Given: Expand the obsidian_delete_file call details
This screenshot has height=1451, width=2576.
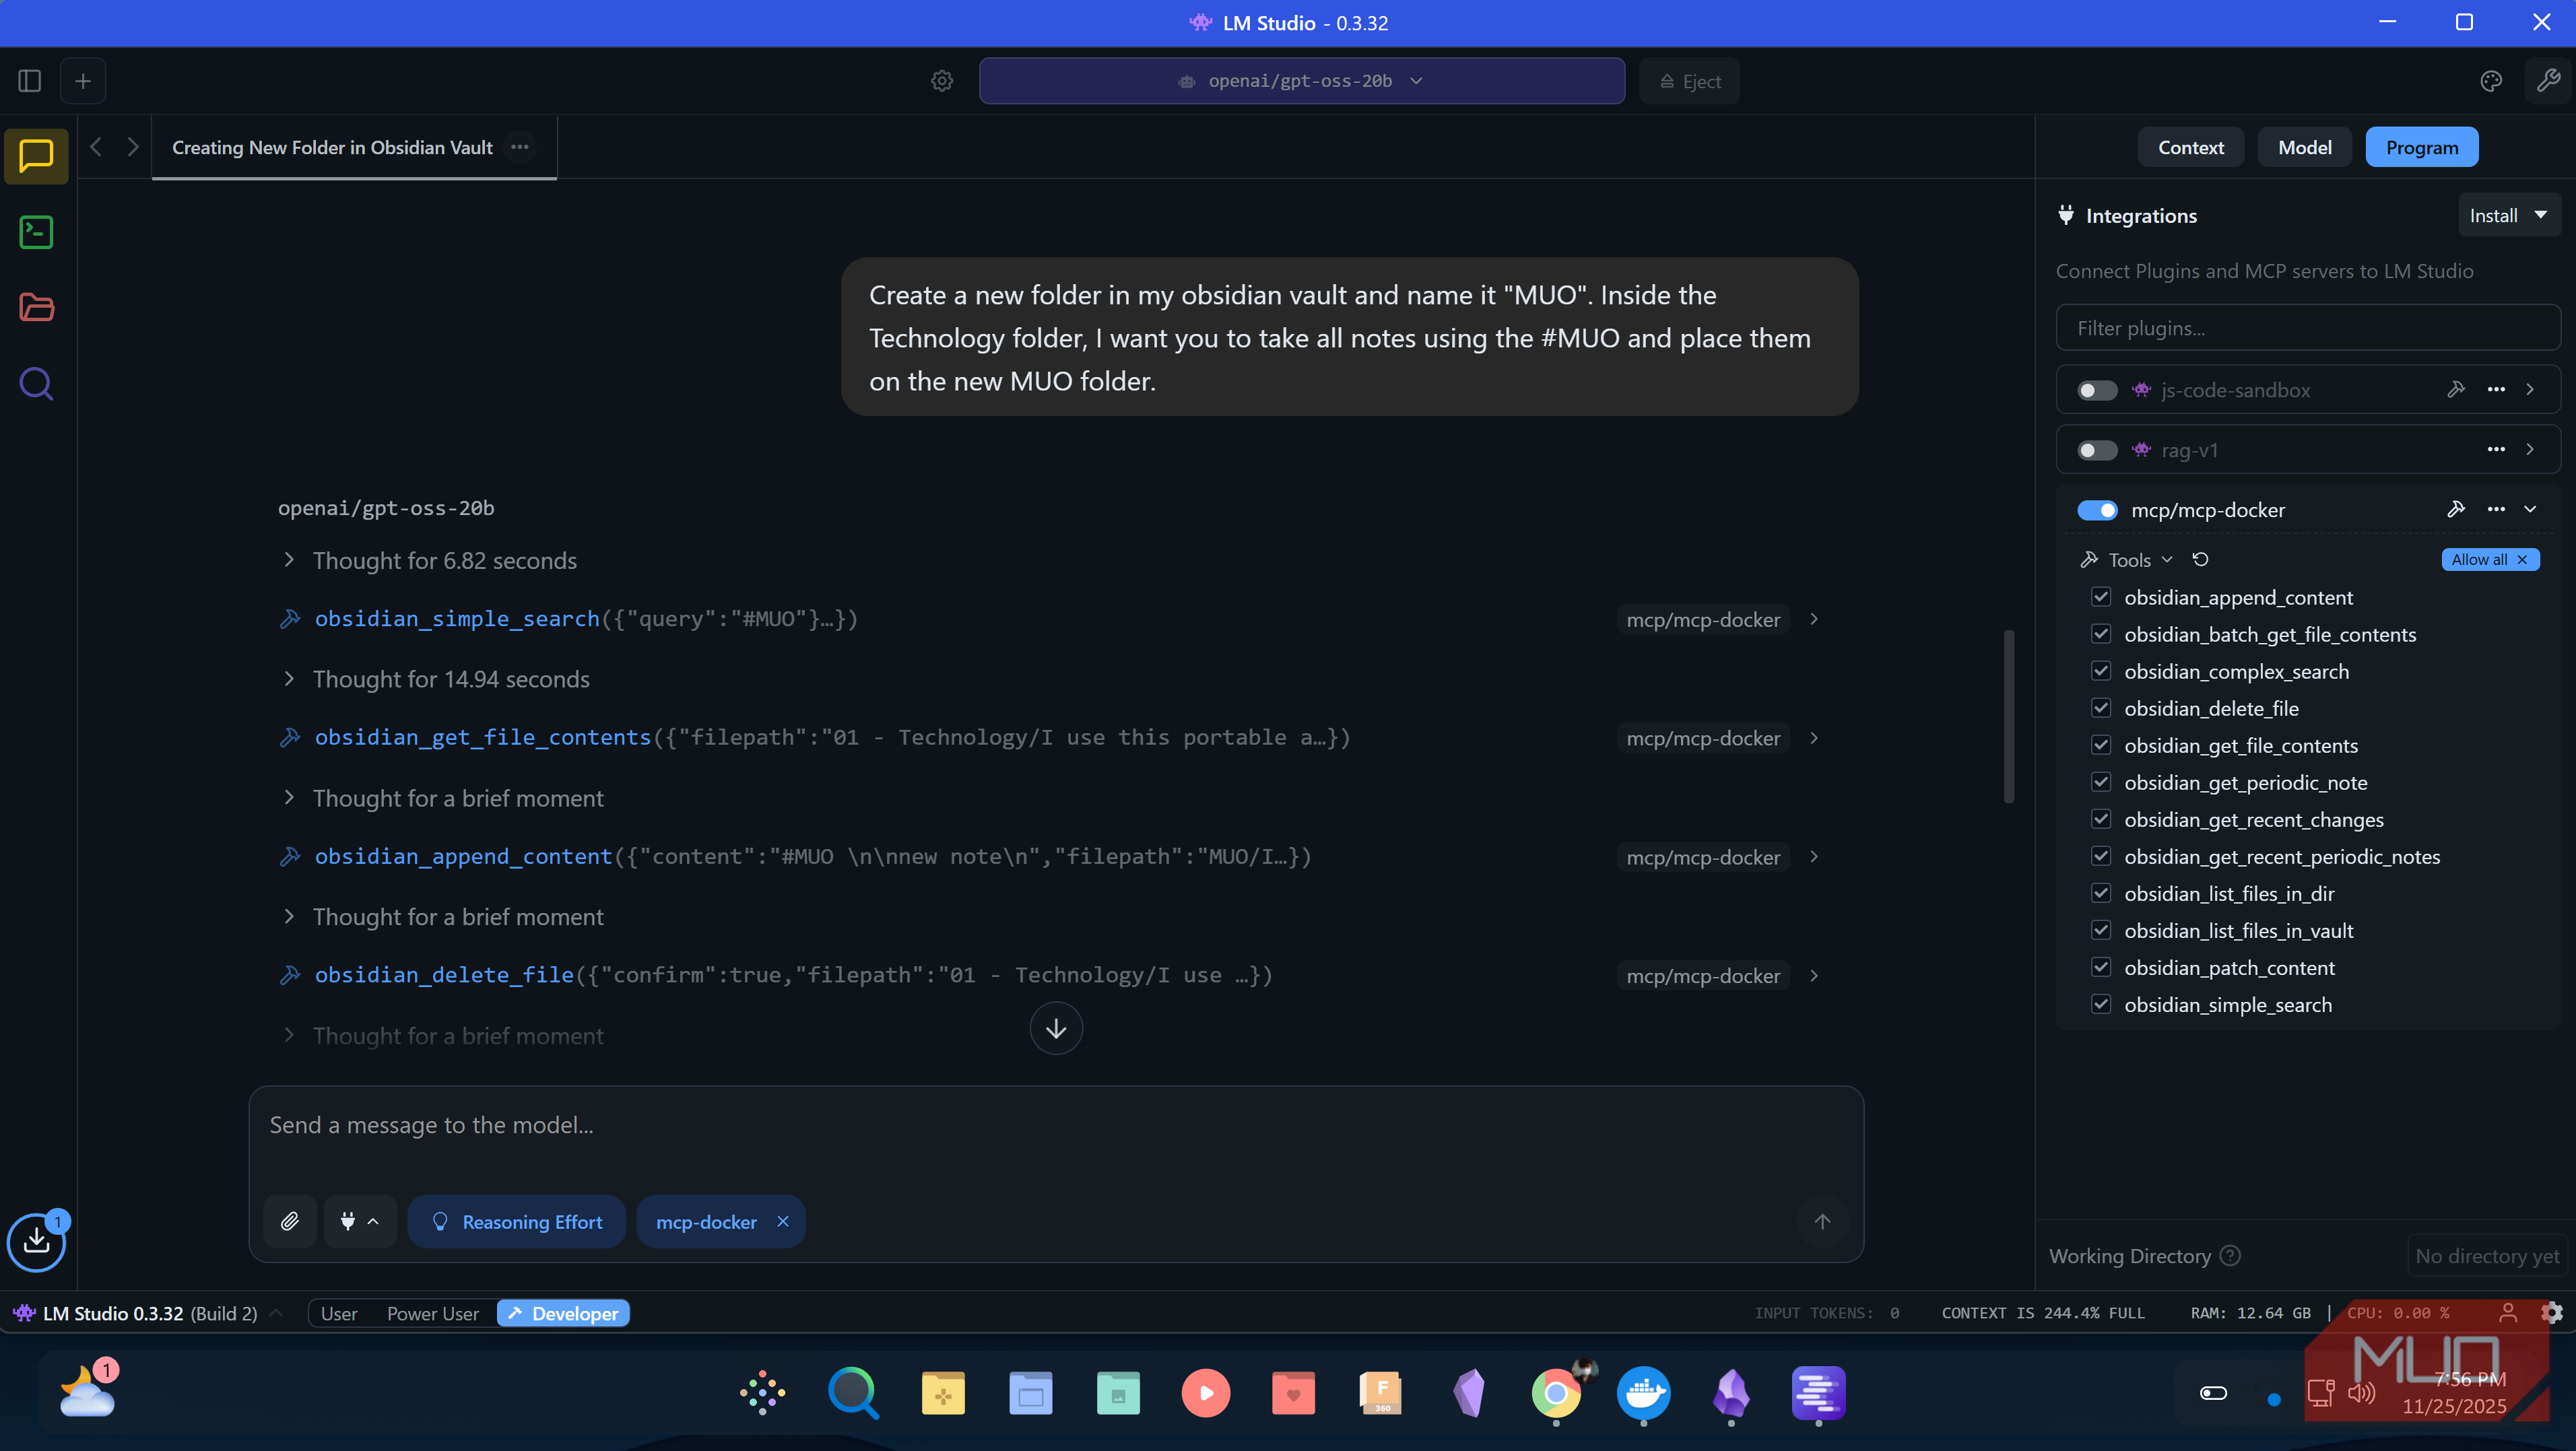Looking at the screenshot, I should pos(1814,975).
